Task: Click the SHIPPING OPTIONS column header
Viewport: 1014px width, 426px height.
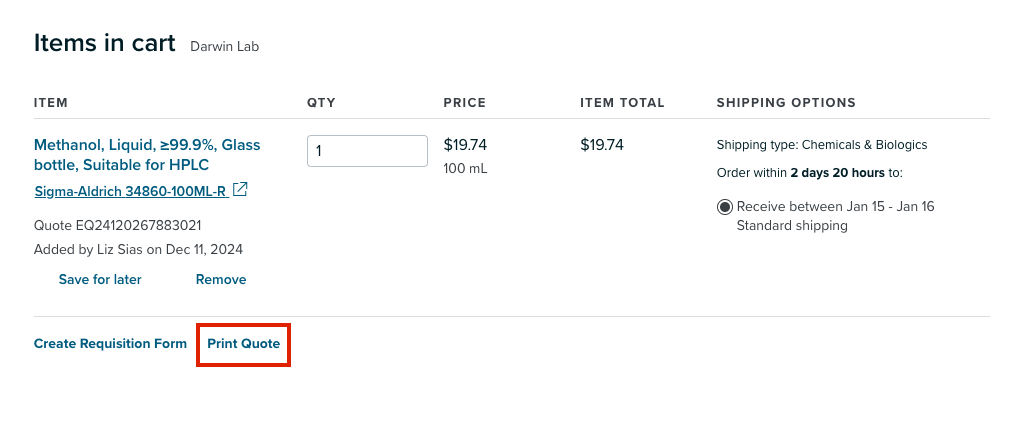Action: click(x=786, y=103)
